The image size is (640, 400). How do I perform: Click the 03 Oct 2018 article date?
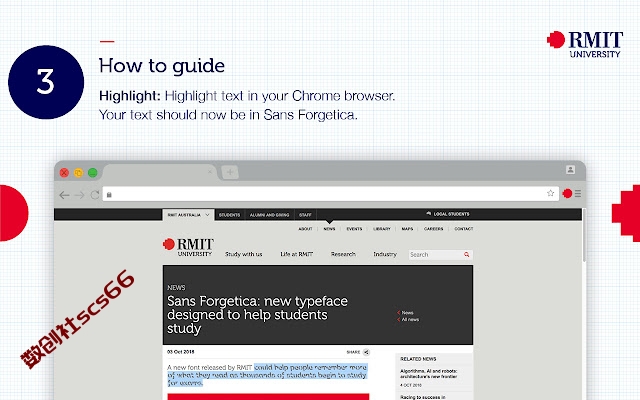[181, 351]
